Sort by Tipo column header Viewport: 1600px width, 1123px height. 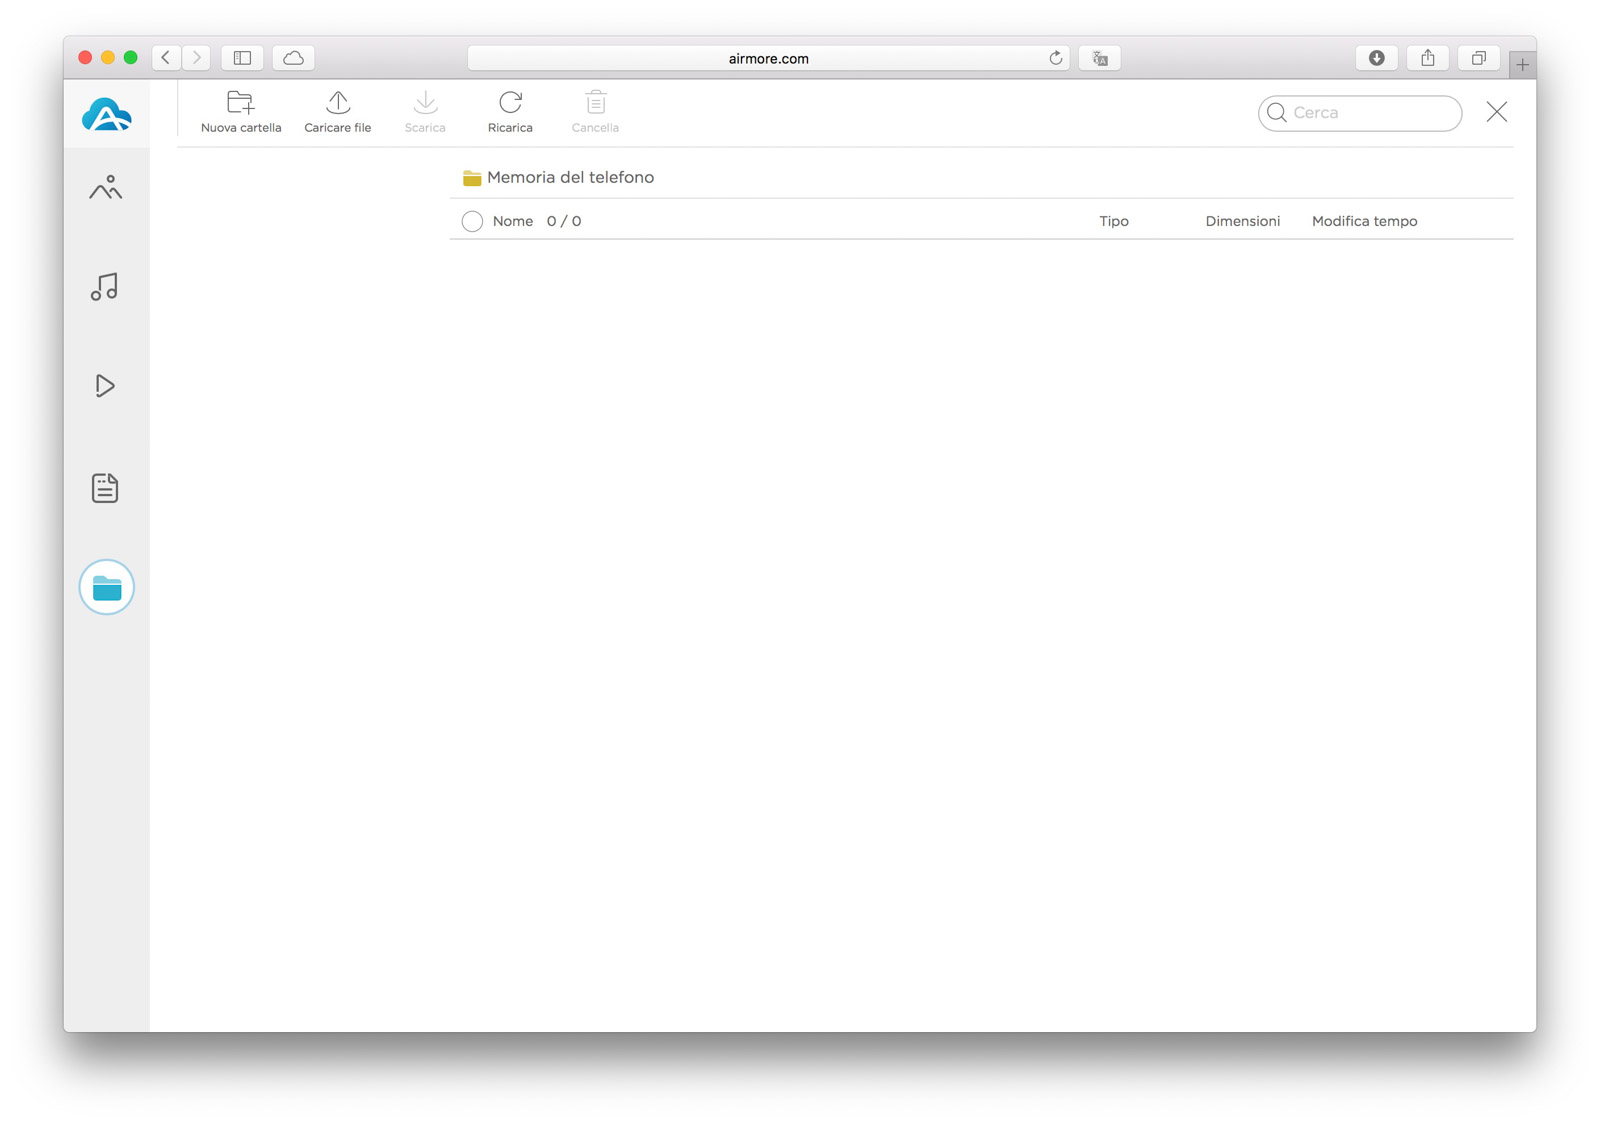[1114, 221]
